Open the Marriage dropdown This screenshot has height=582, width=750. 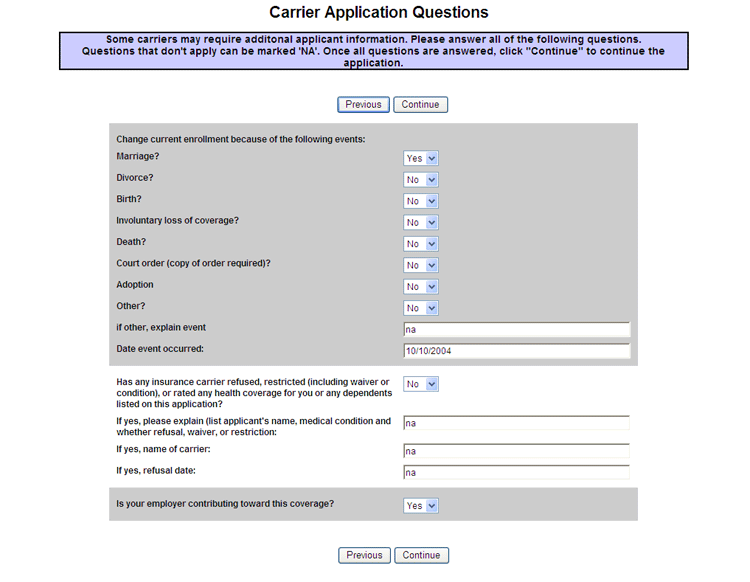(421, 158)
